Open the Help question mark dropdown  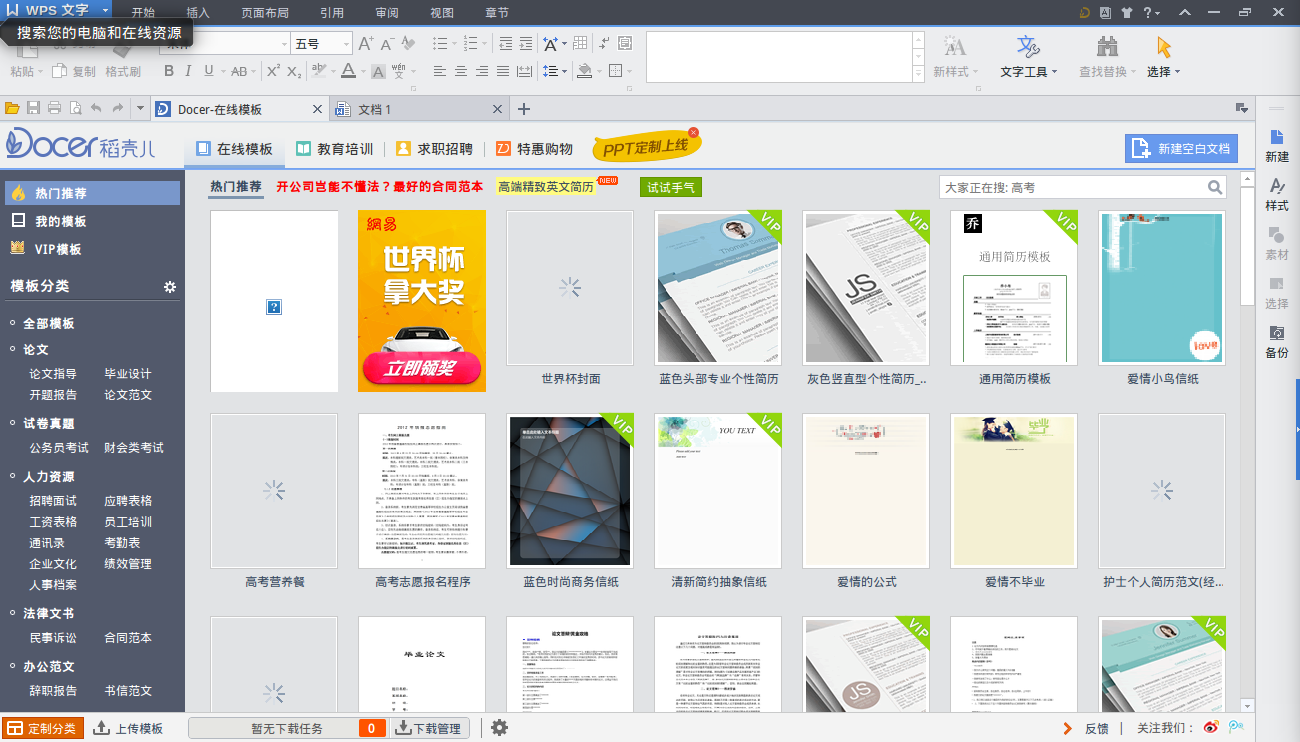1150,12
